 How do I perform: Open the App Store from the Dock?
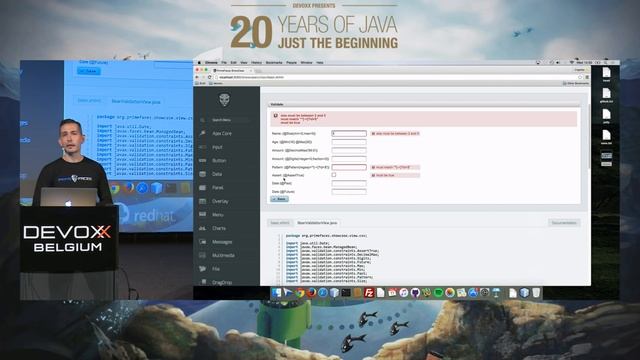click(x=473, y=293)
